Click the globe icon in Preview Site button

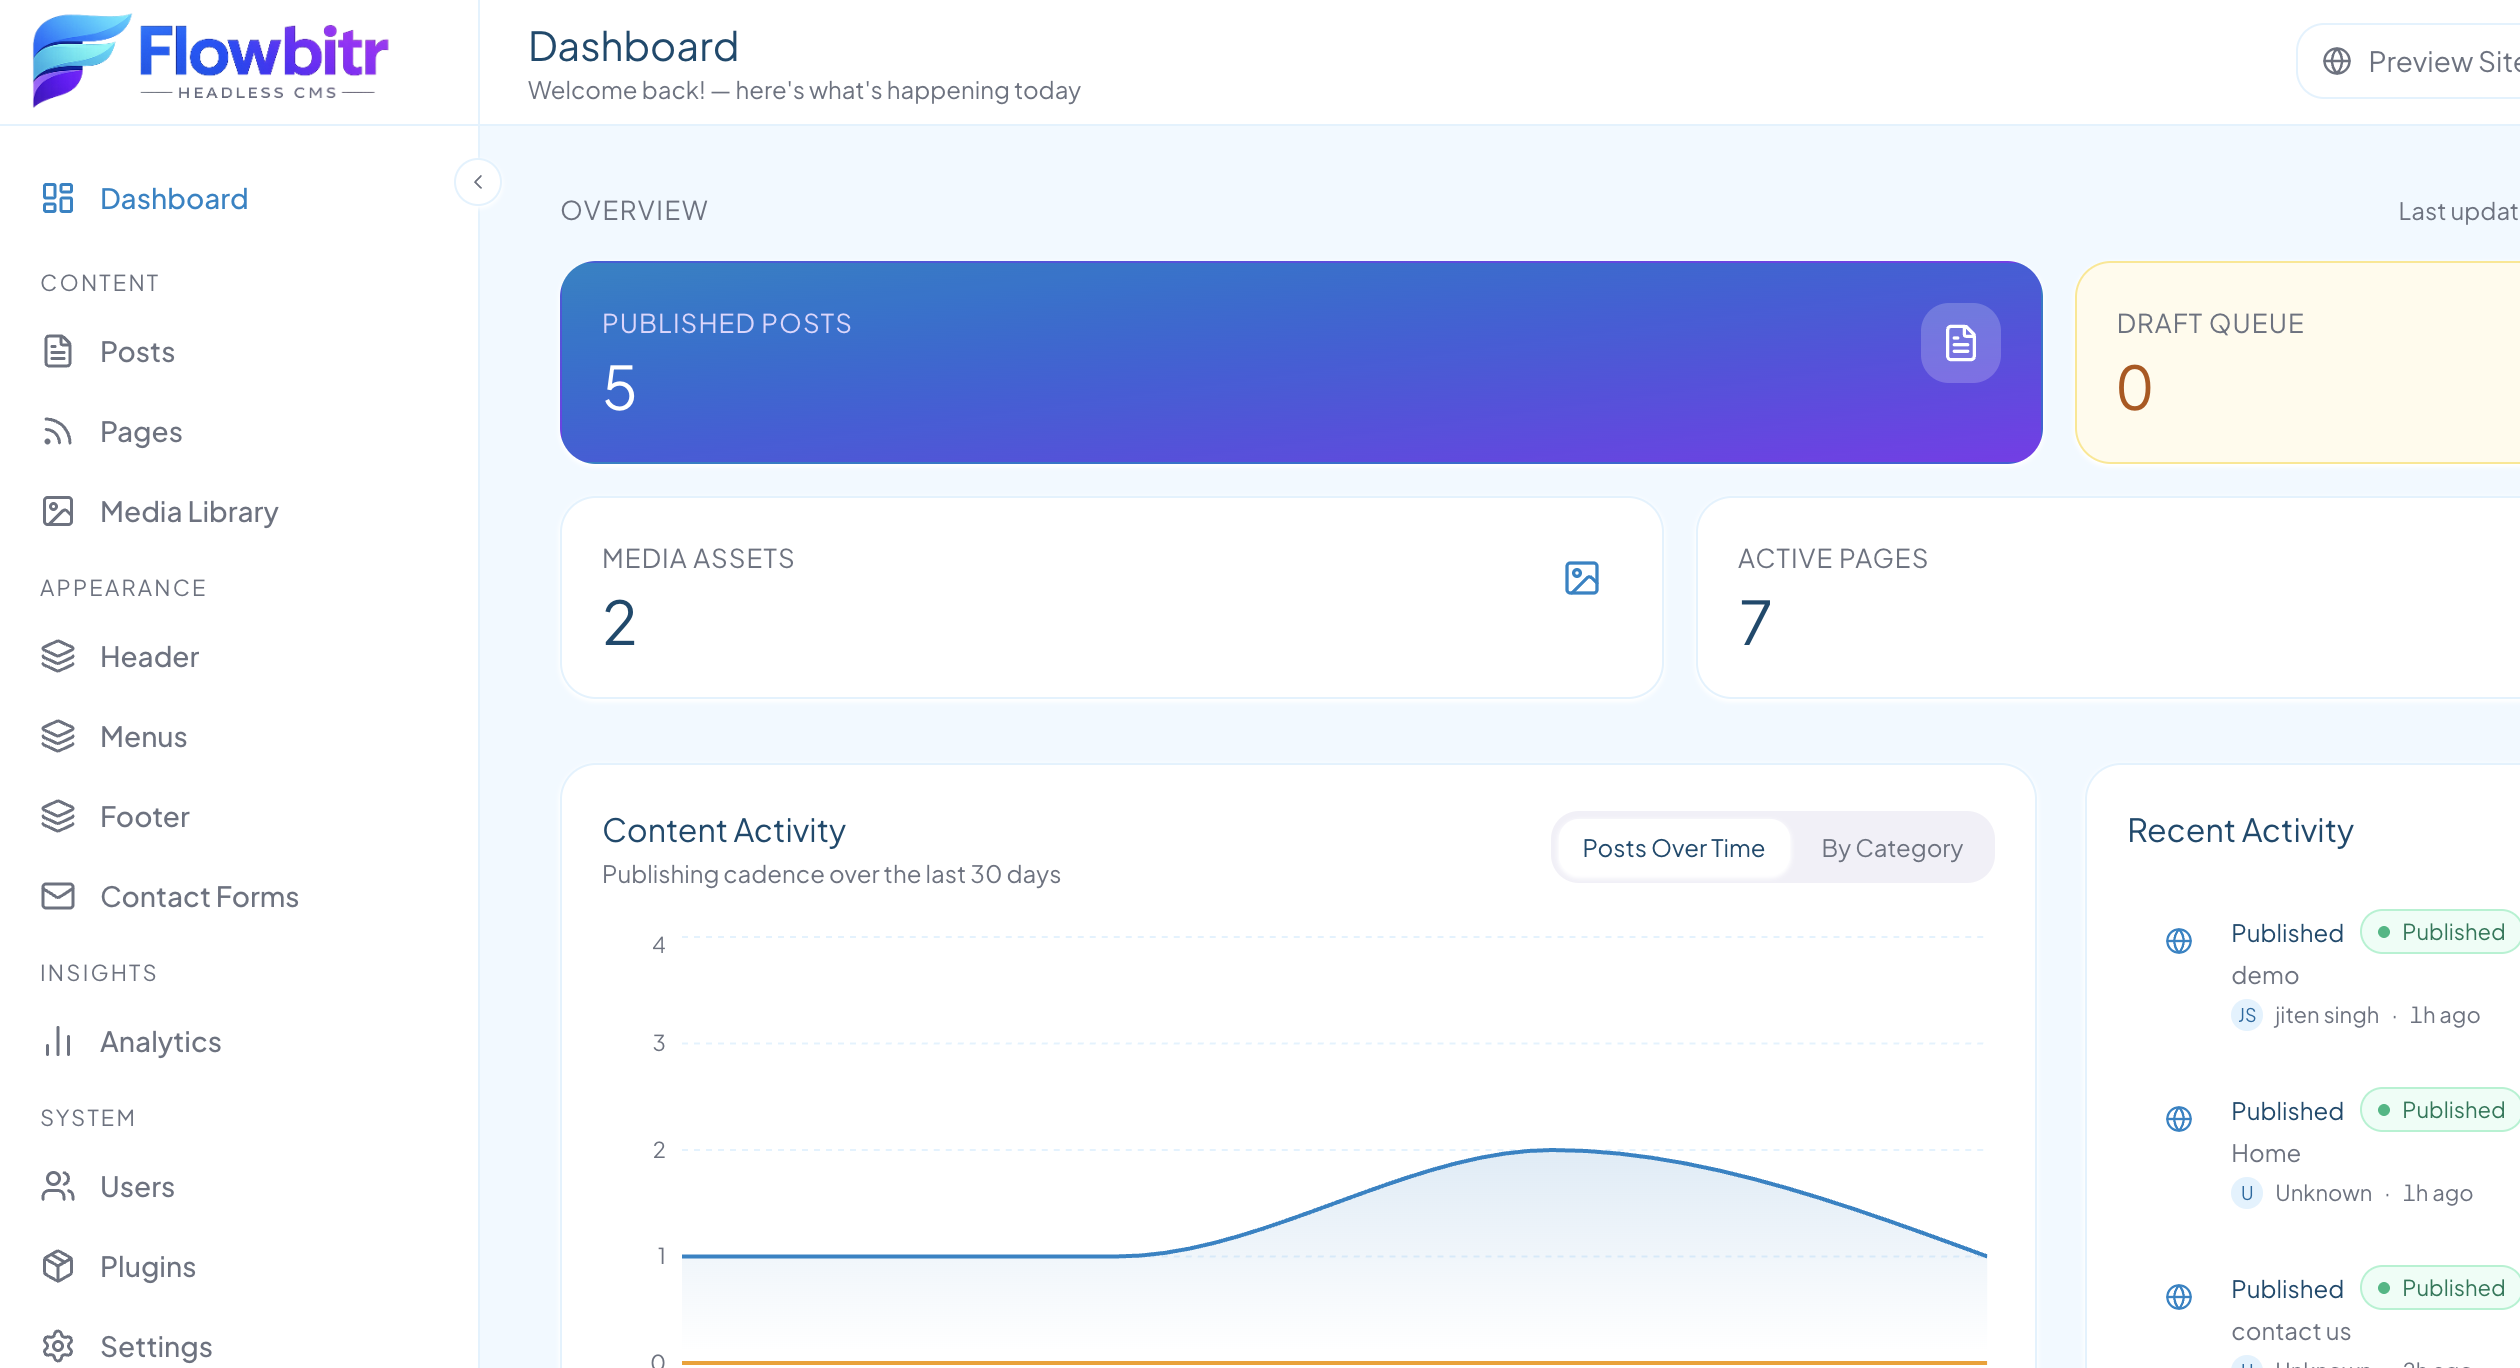pos(2336,61)
